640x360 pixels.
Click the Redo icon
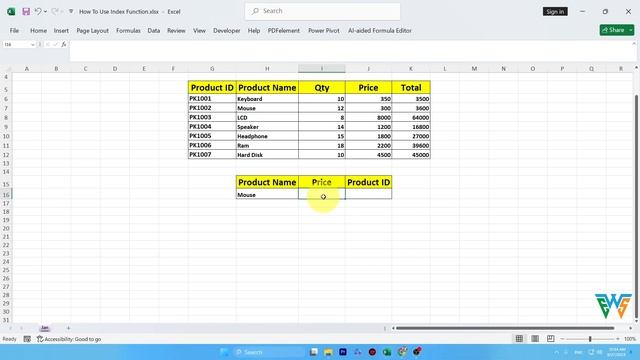click(55, 11)
